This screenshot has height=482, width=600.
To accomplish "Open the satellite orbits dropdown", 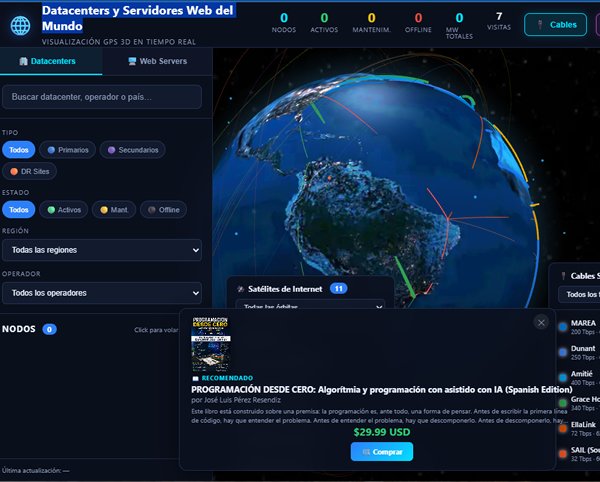I will [310, 305].
